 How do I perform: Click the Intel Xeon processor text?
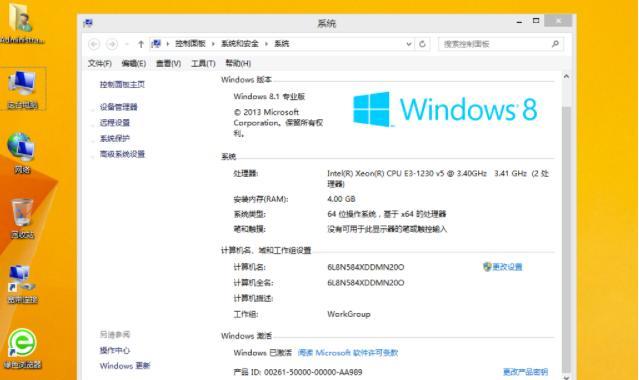tap(438, 179)
